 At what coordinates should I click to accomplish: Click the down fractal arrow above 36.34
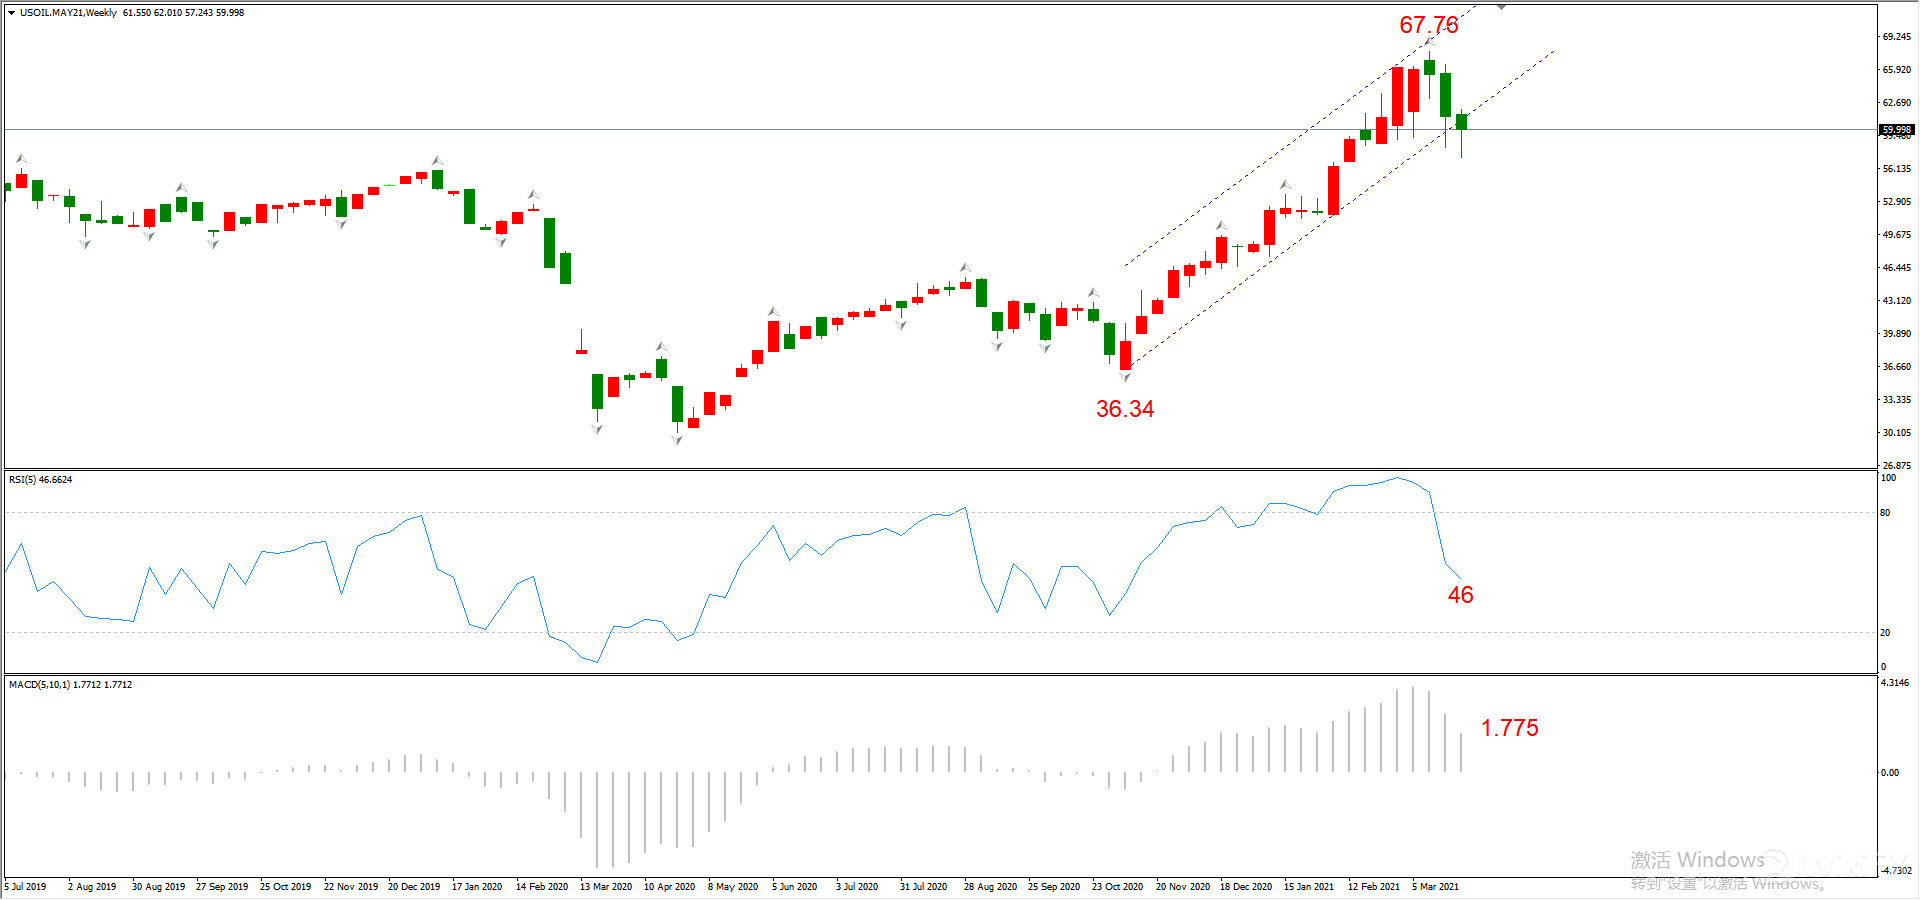[x=1125, y=377]
